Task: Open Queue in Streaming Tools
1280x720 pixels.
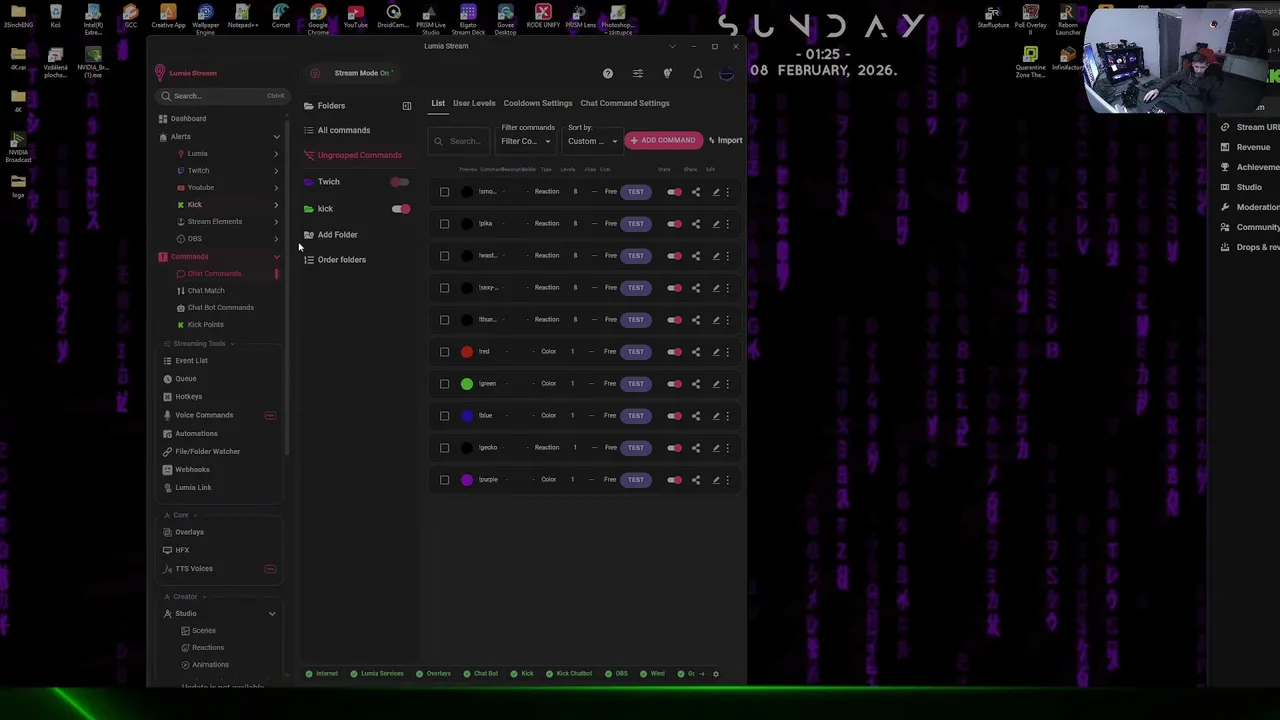Action: coord(185,378)
